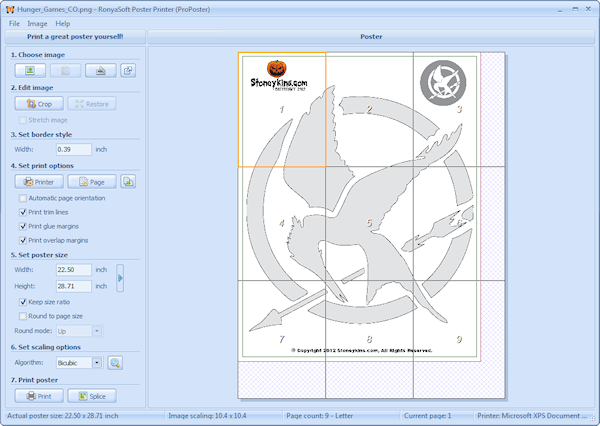Uncheck Print overlap margins
Screen dimensions: 600x426
click(23, 240)
